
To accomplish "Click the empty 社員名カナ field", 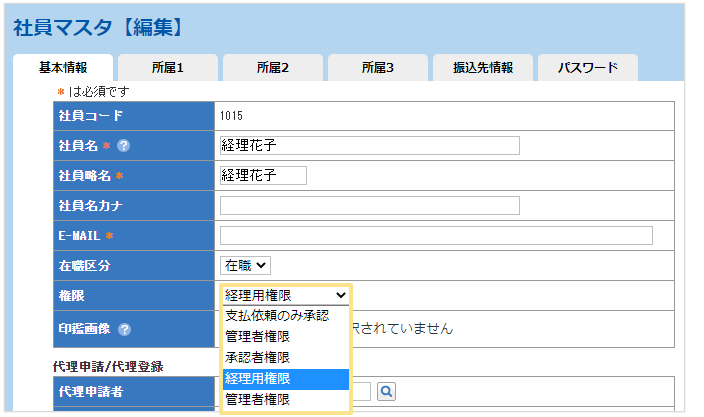I will pos(369,206).
